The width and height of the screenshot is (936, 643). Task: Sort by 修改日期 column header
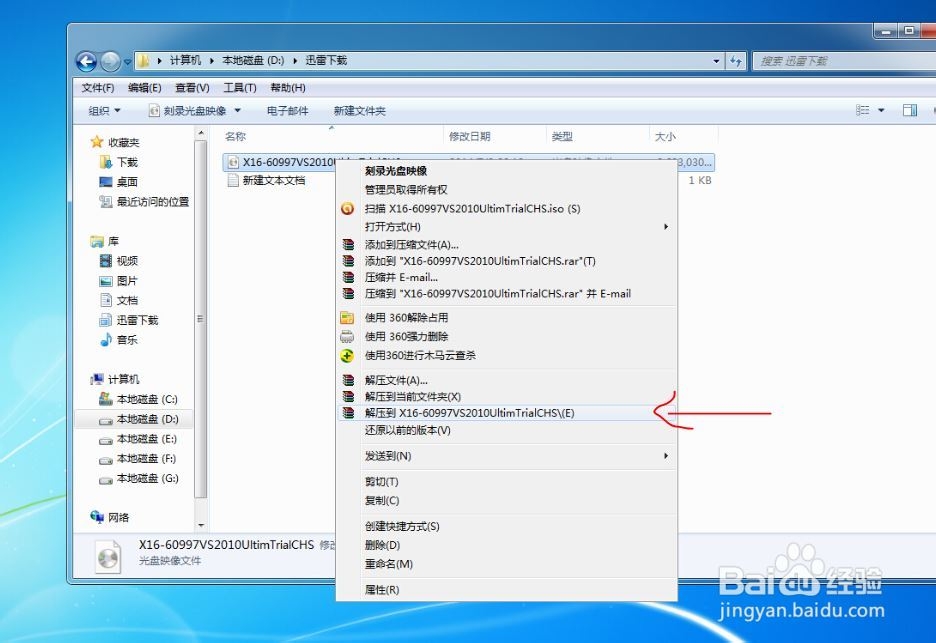click(x=495, y=136)
